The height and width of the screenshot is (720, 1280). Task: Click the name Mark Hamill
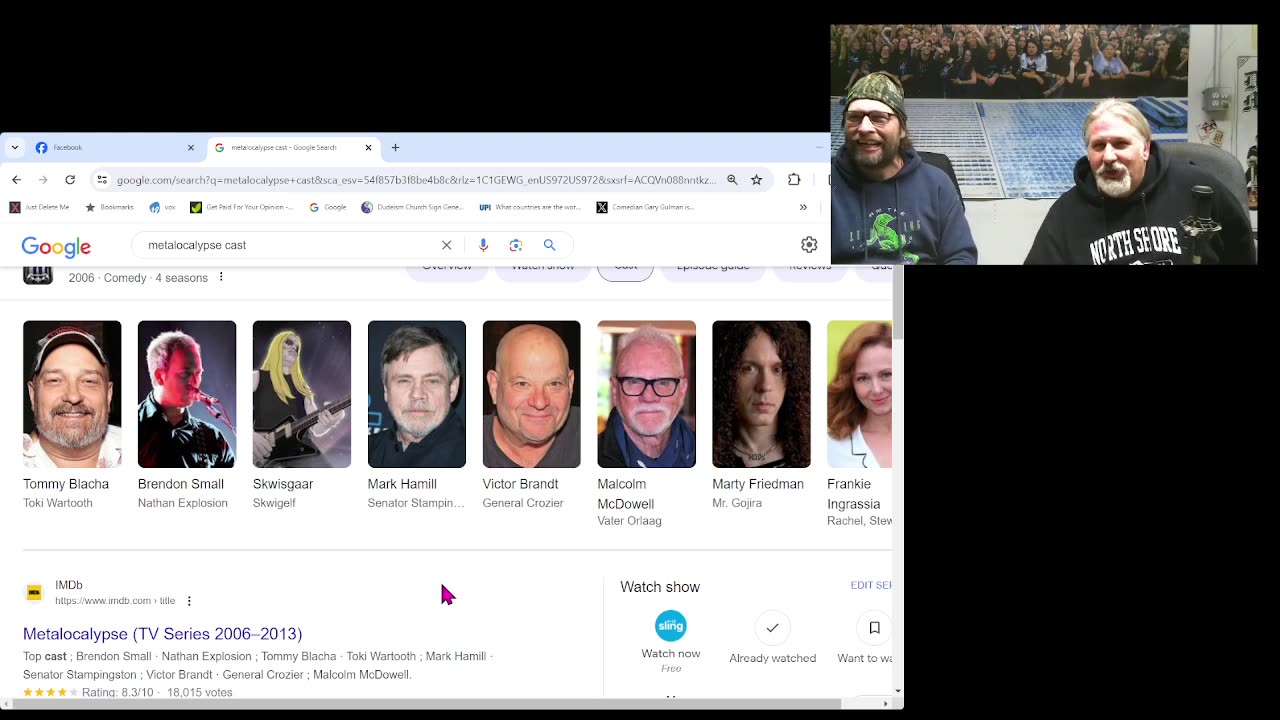(x=402, y=484)
